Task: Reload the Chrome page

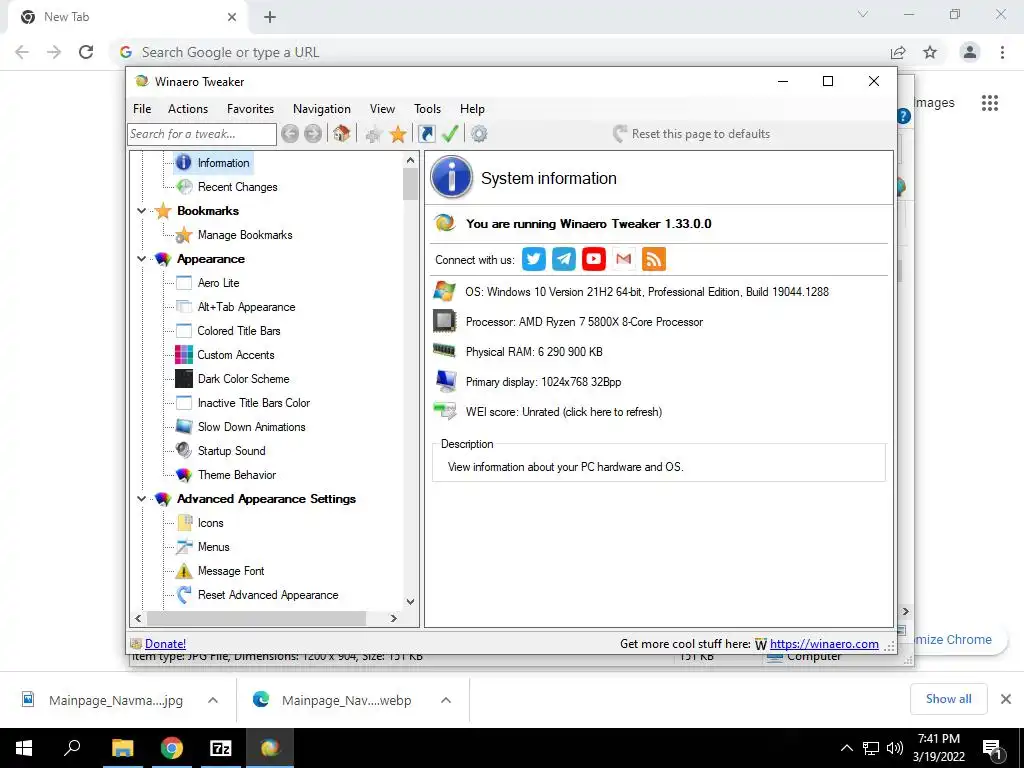Action: (x=86, y=52)
